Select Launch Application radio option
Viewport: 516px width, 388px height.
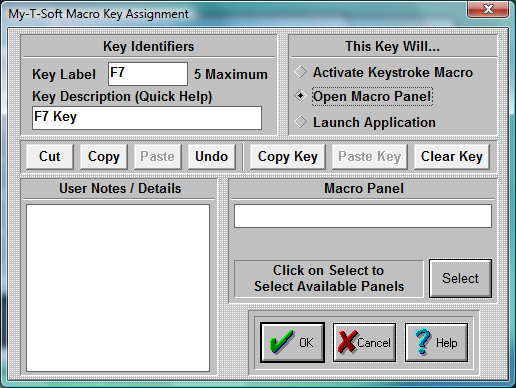pos(365,122)
